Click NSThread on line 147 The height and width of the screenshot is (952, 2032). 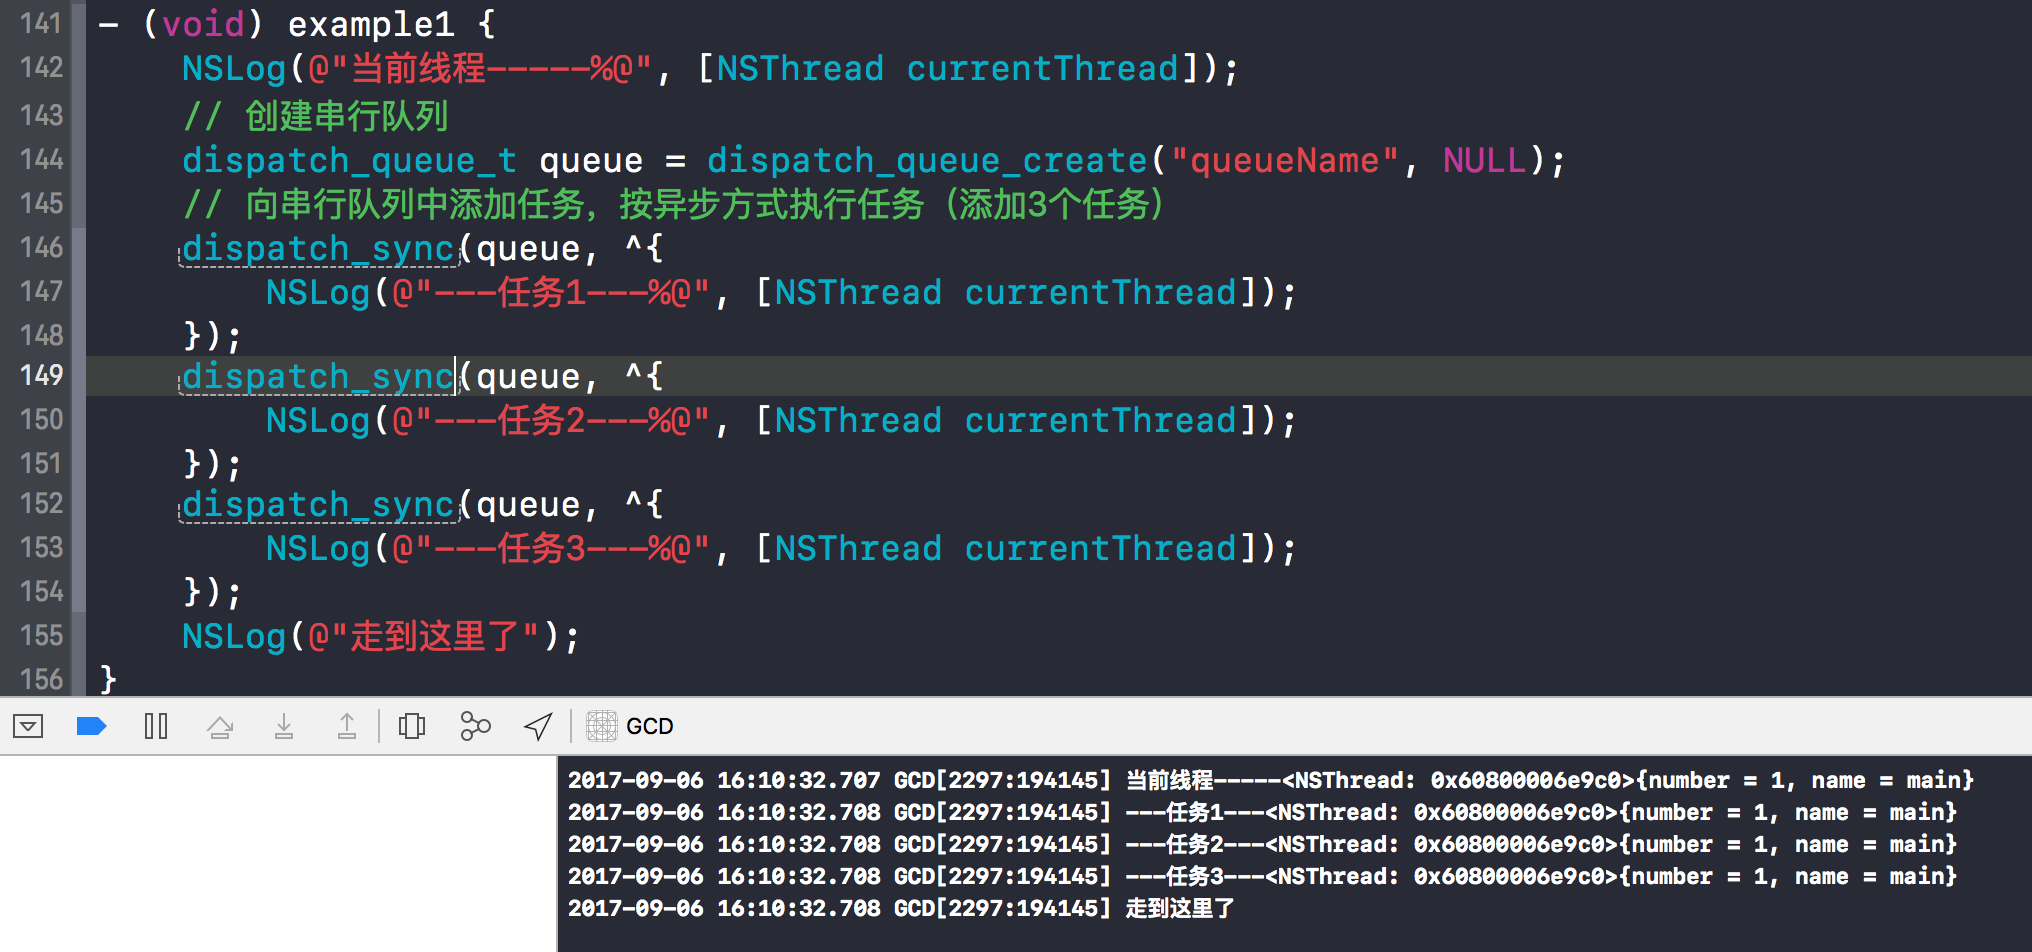(858, 292)
